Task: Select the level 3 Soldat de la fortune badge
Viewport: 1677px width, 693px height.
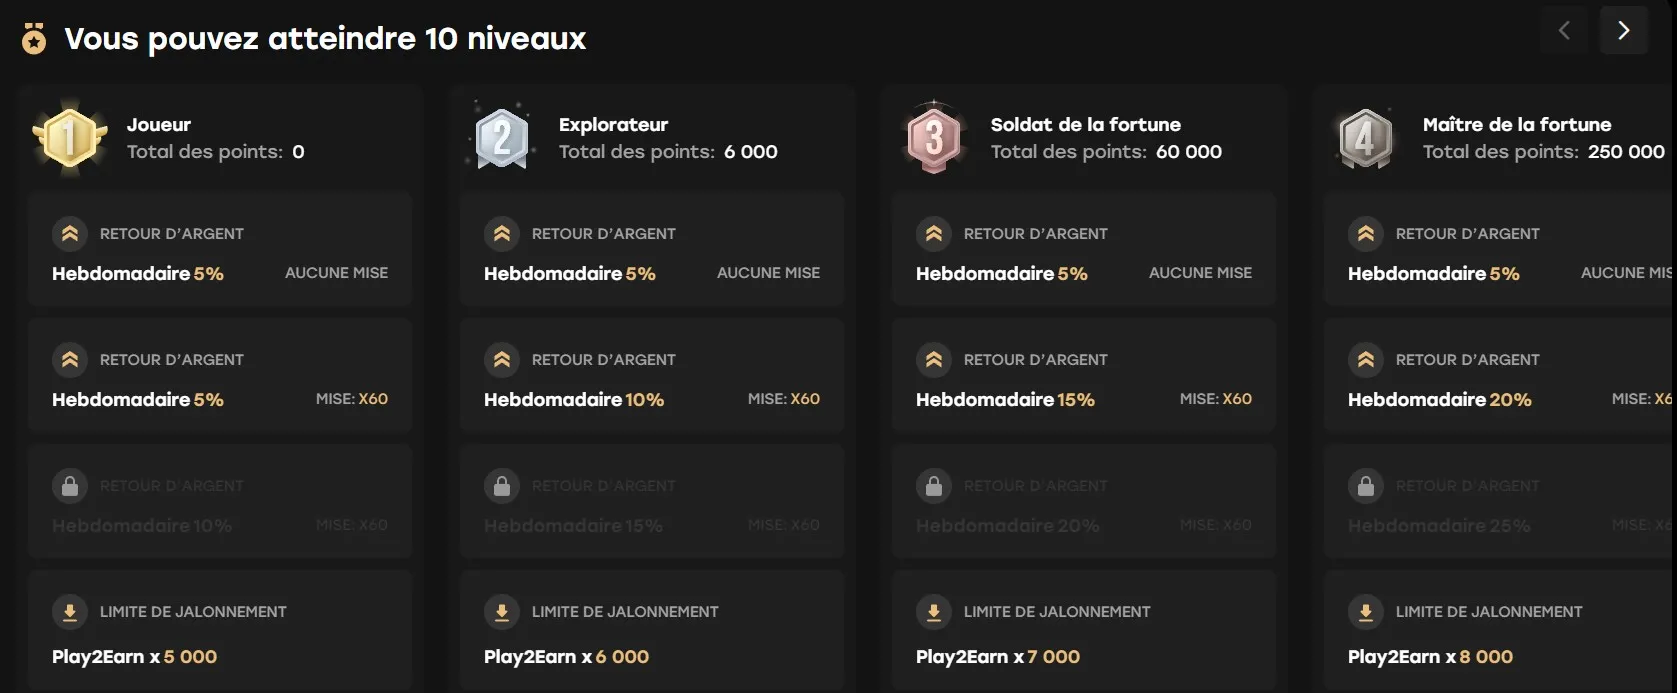Action: [934, 138]
